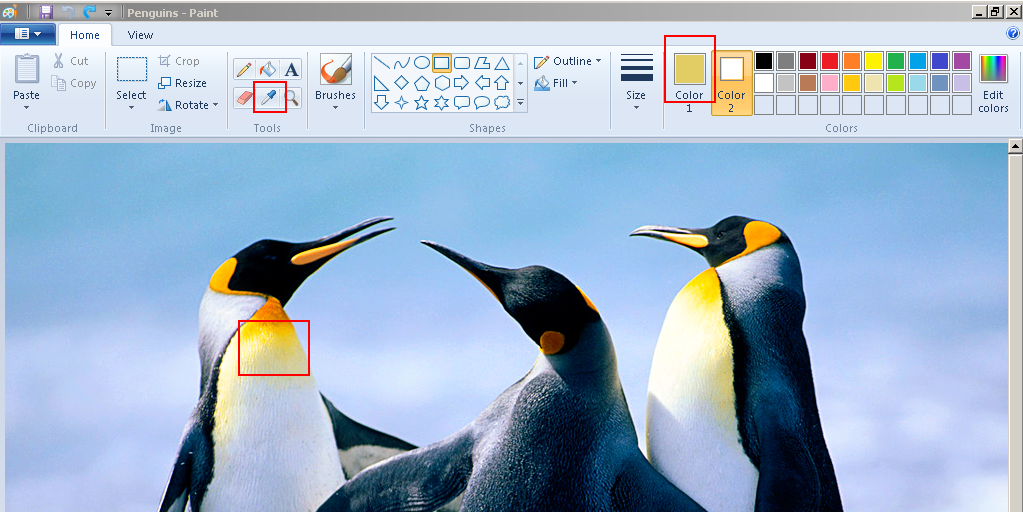Click the canvas scrollbar up arrow
The width and height of the screenshot is (1023, 512).
pos(1015,147)
